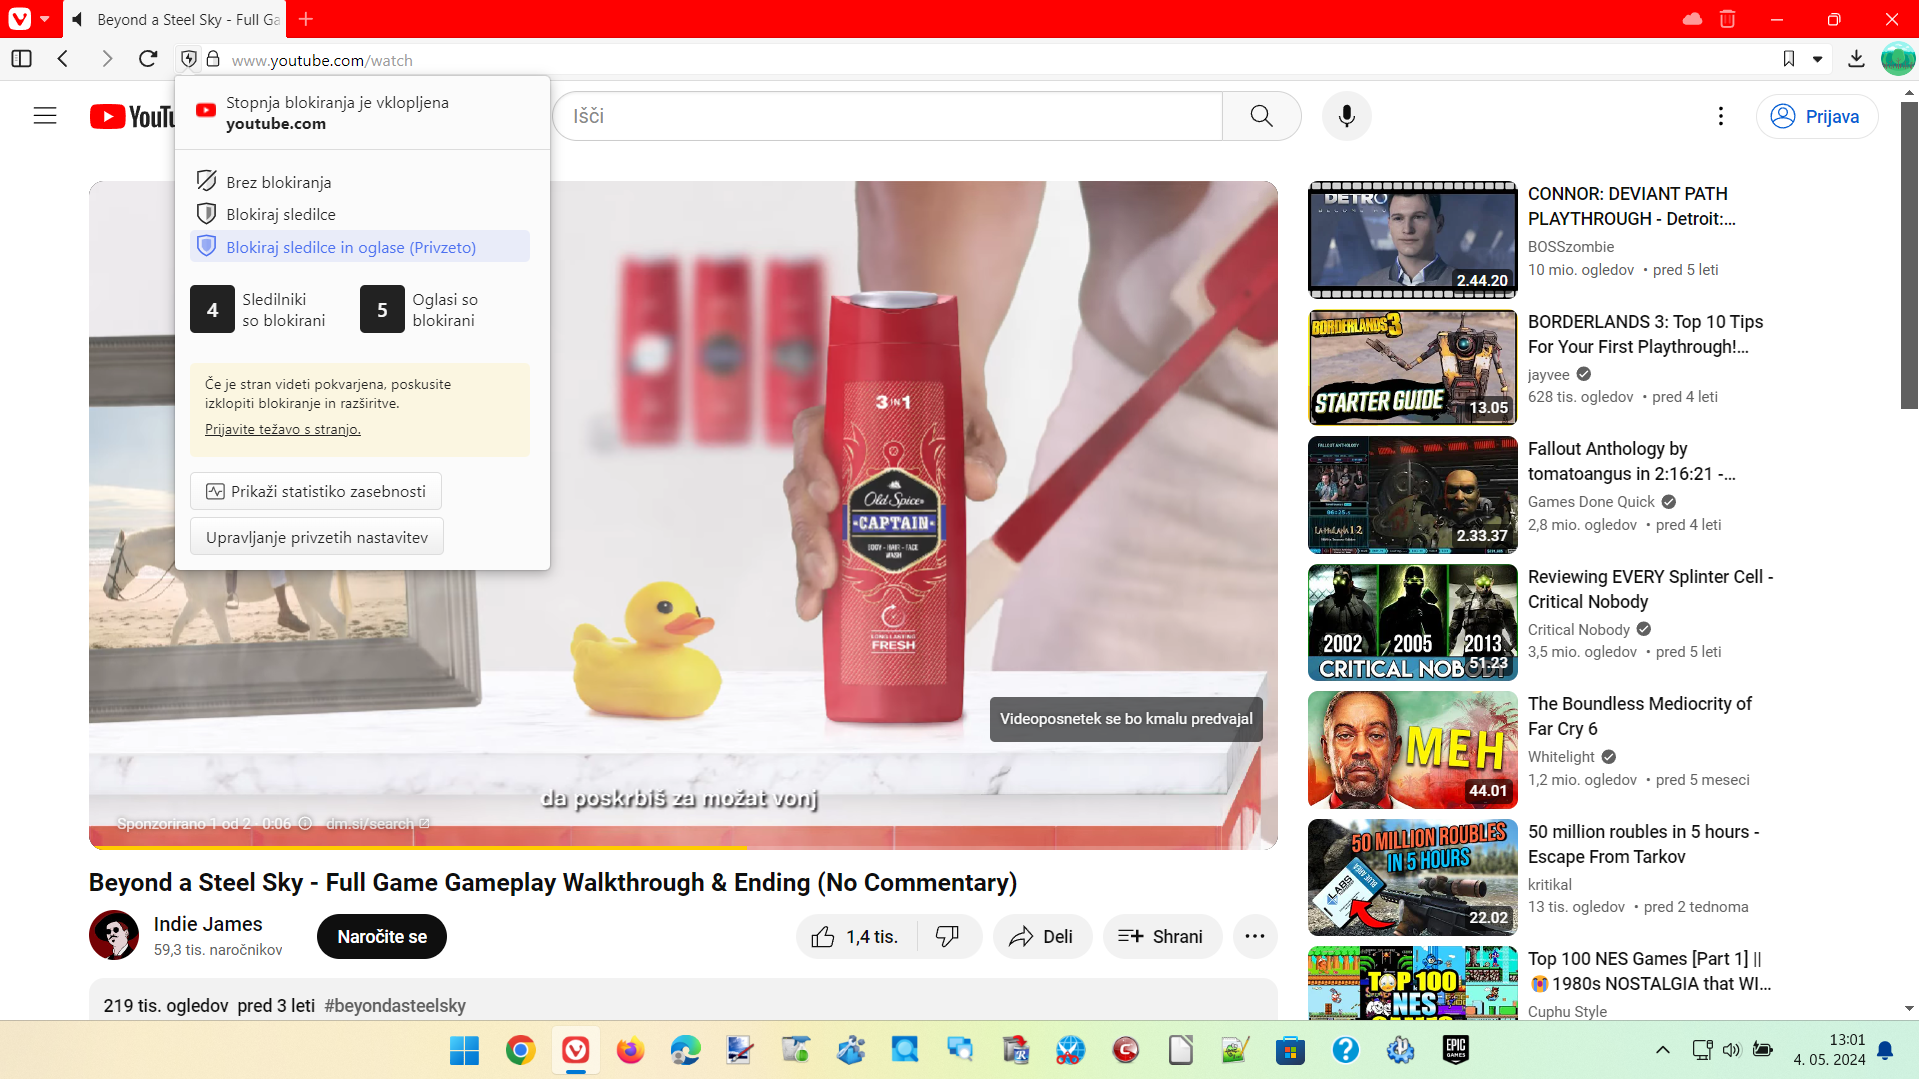Like the video with thumbs up
1919x1079 pixels.
(856, 936)
